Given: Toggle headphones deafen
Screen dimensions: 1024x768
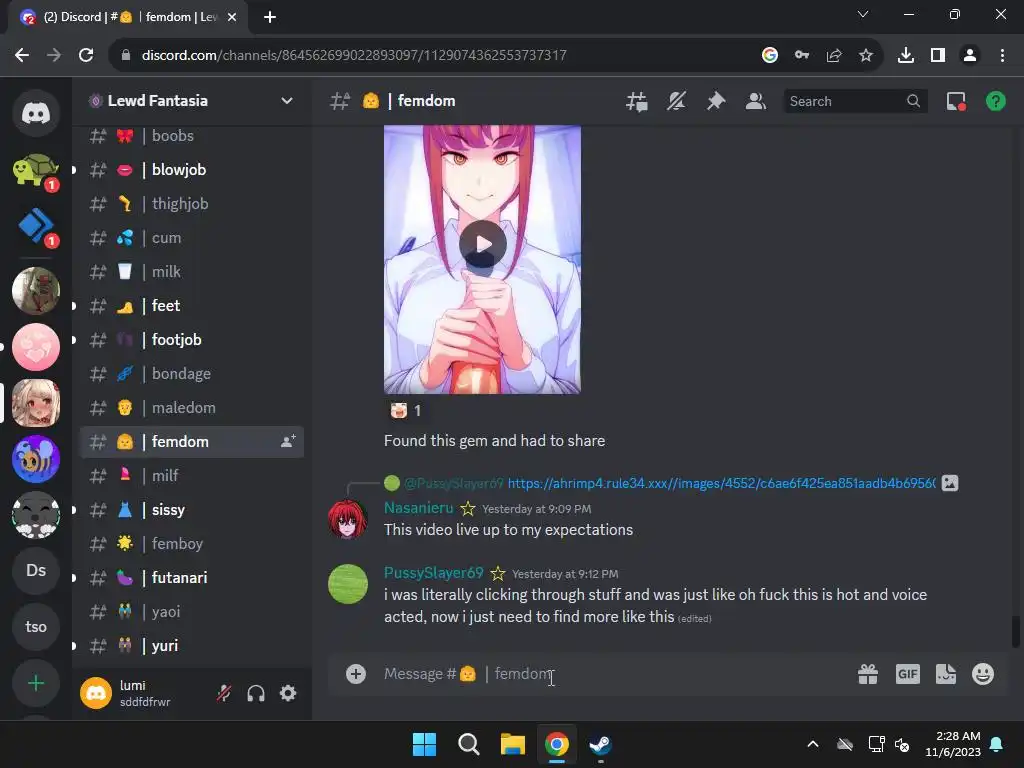Looking at the screenshot, I should pos(256,693).
